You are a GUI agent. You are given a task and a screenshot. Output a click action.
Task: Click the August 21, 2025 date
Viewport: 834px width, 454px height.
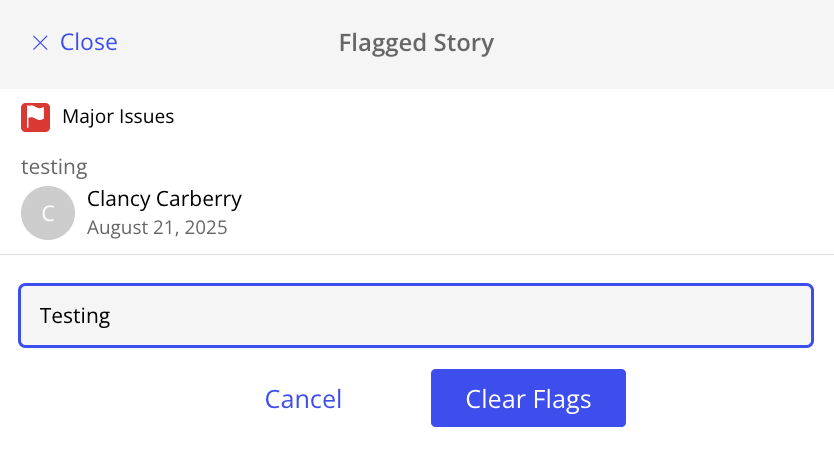[157, 227]
